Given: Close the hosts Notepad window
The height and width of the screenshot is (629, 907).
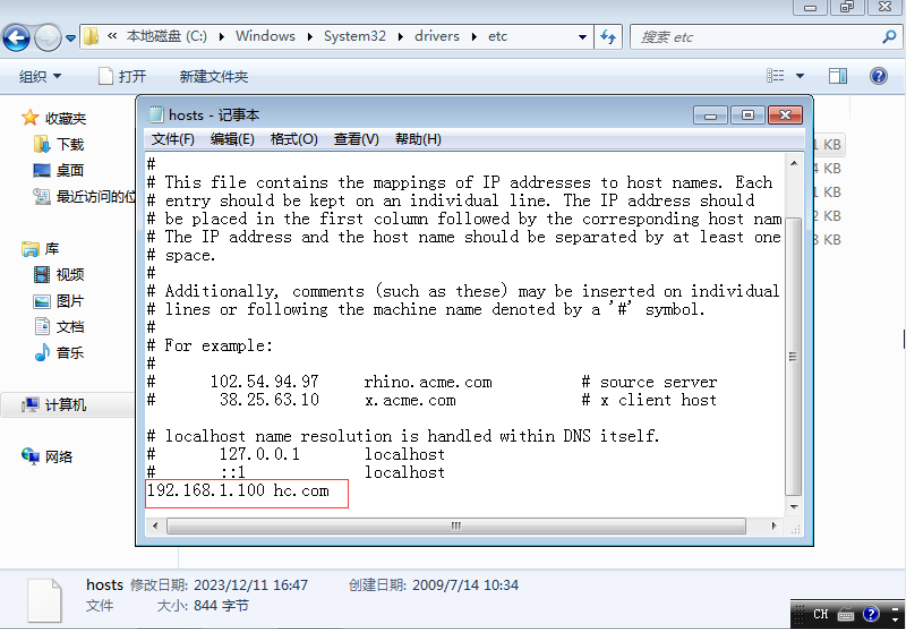Looking at the screenshot, I should 785,115.
